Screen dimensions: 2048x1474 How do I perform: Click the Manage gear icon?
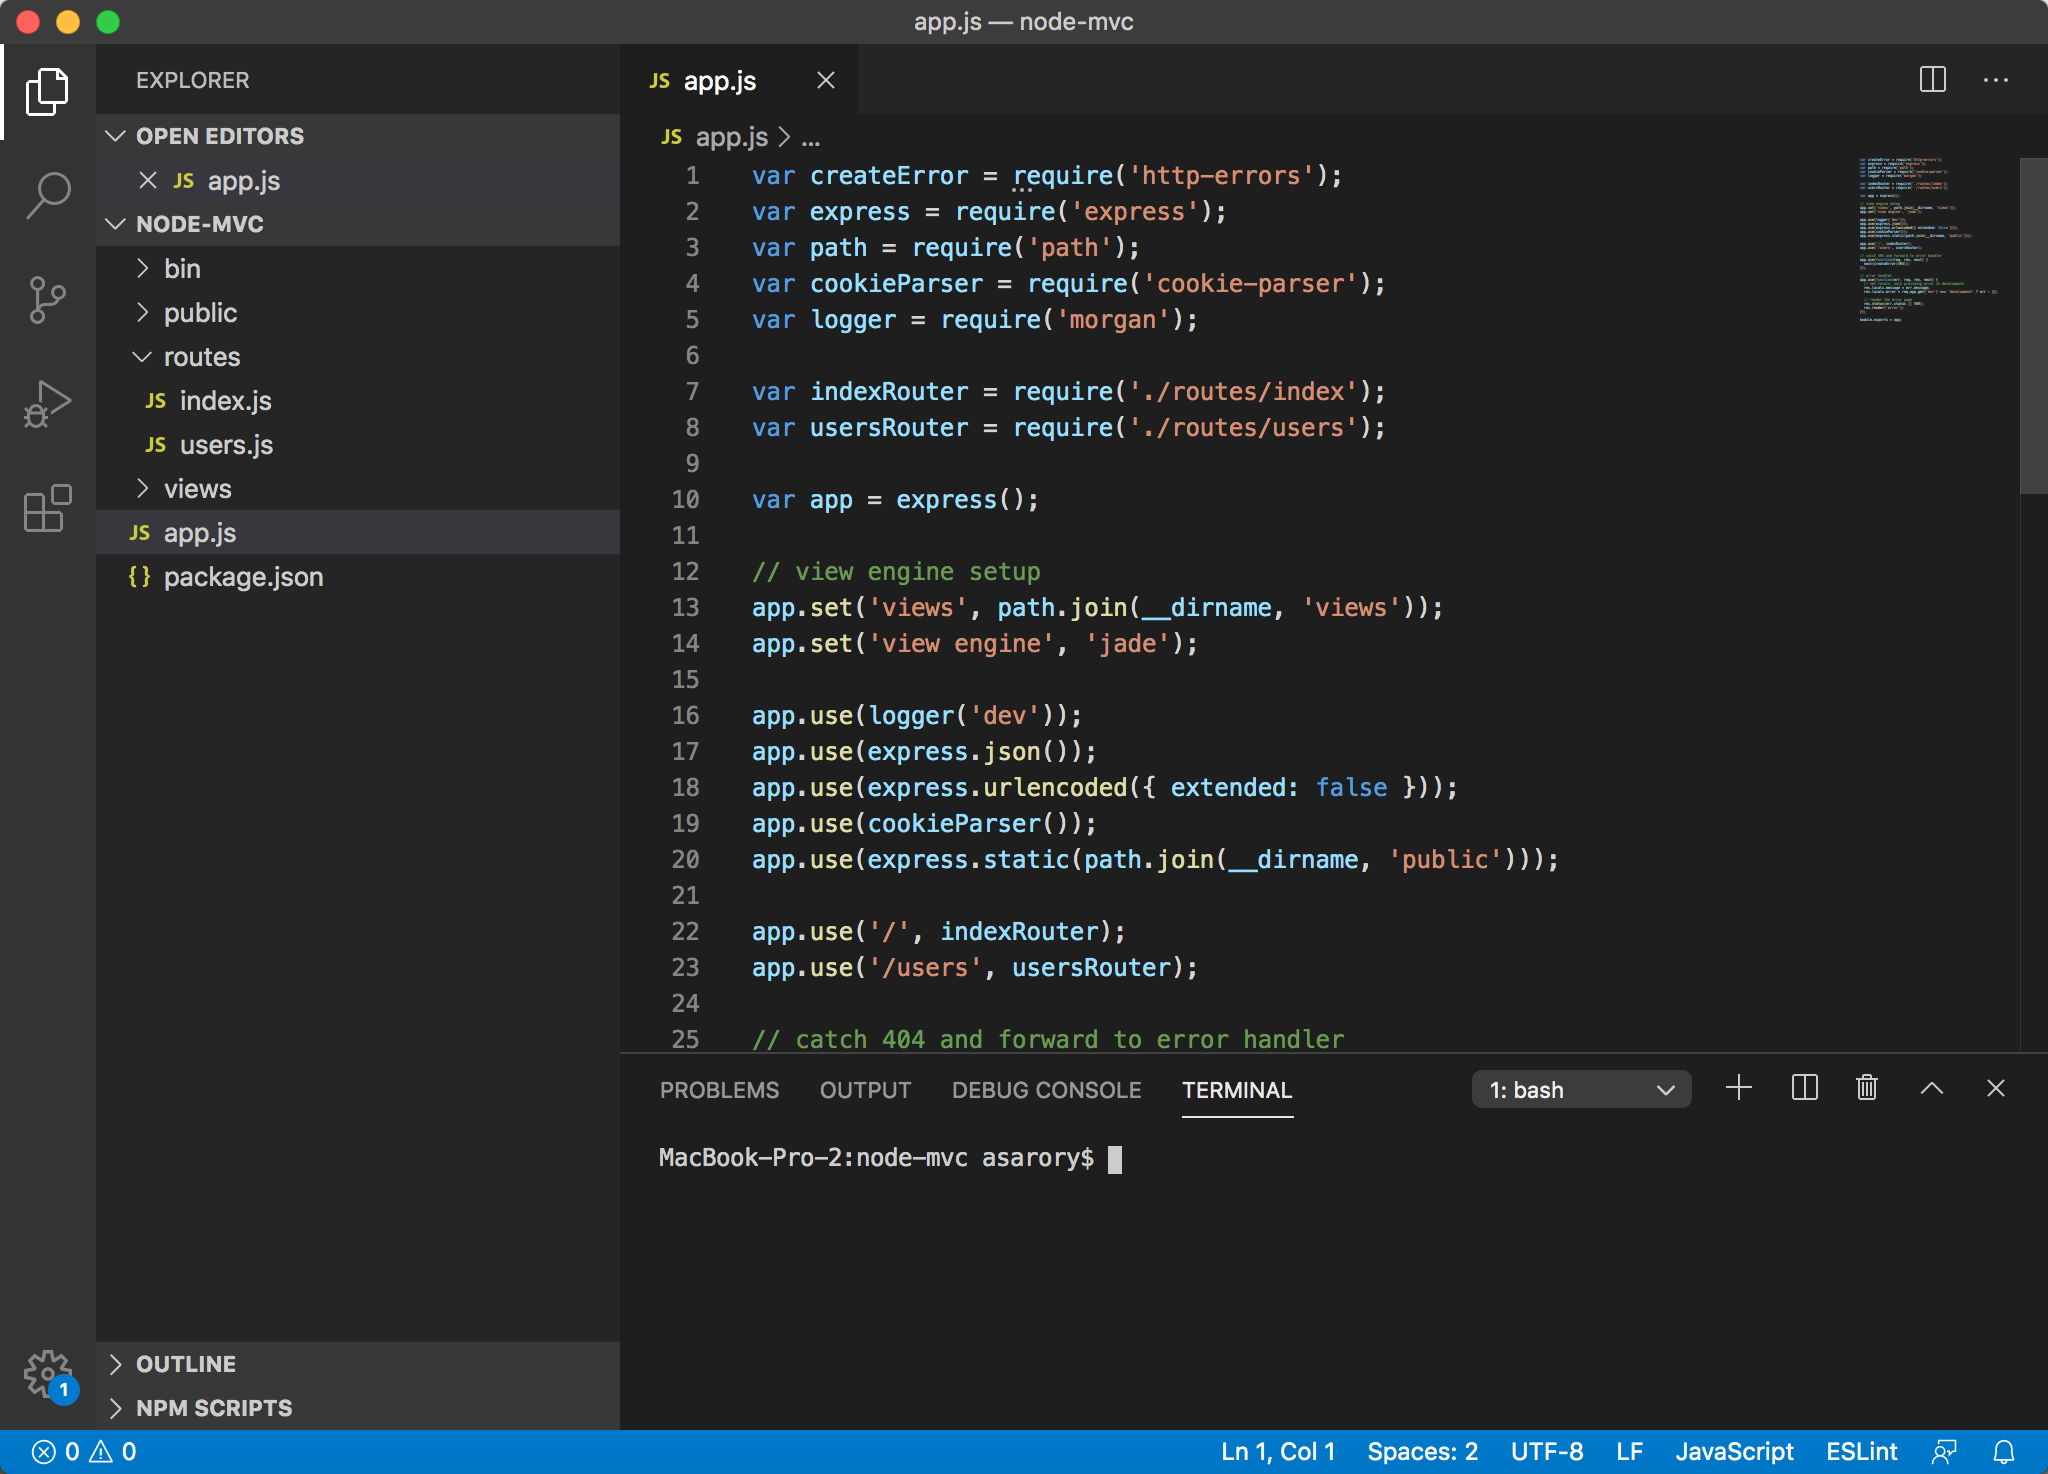(48, 1373)
